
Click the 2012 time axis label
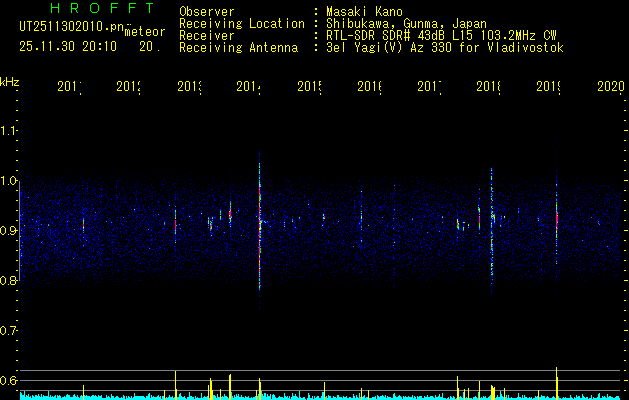(128, 86)
